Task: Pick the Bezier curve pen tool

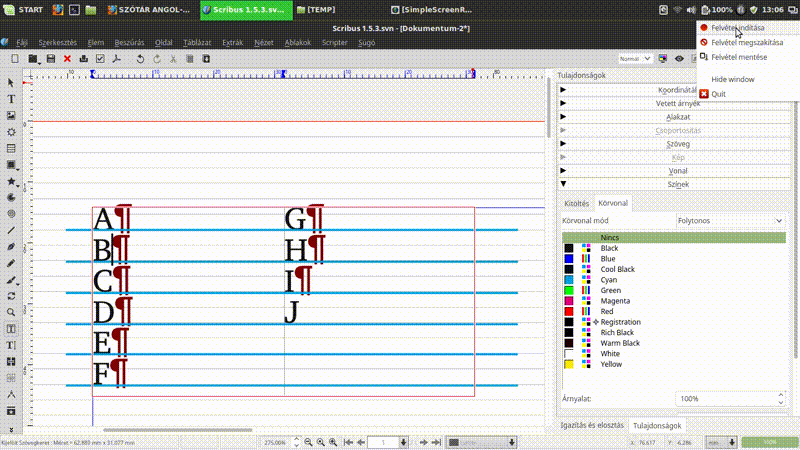Action: [x=11, y=246]
